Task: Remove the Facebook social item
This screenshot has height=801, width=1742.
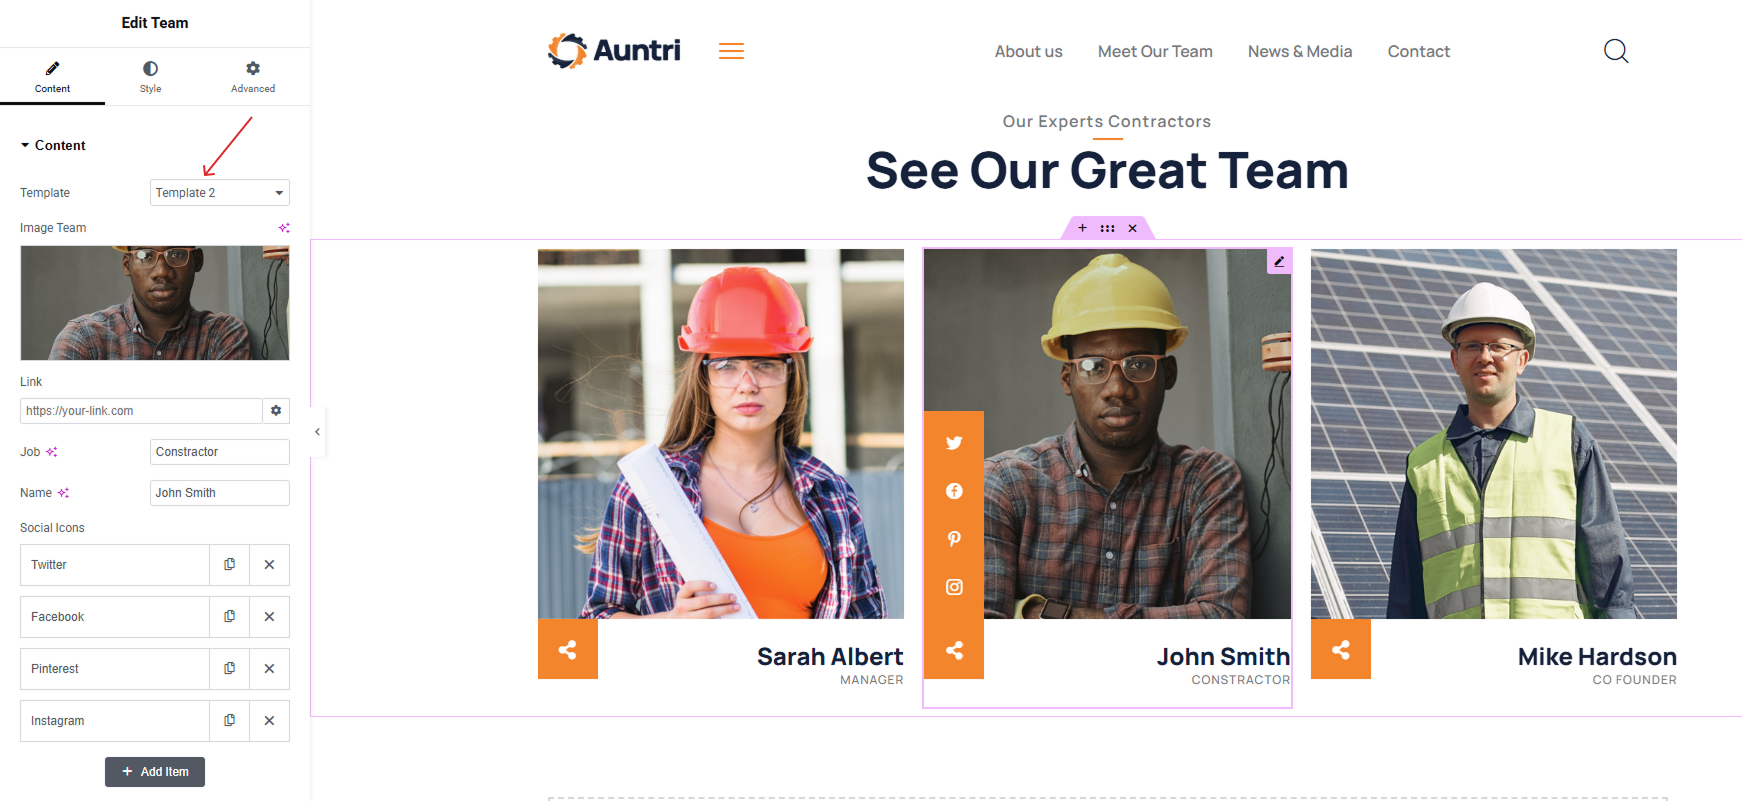Action: [x=269, y=617]
